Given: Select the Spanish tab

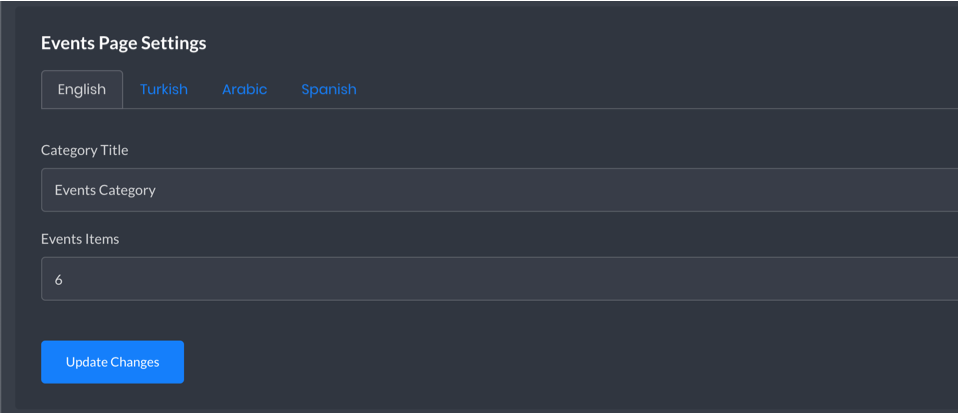Looking at the screenshot, I should click(x=328, y=89).
